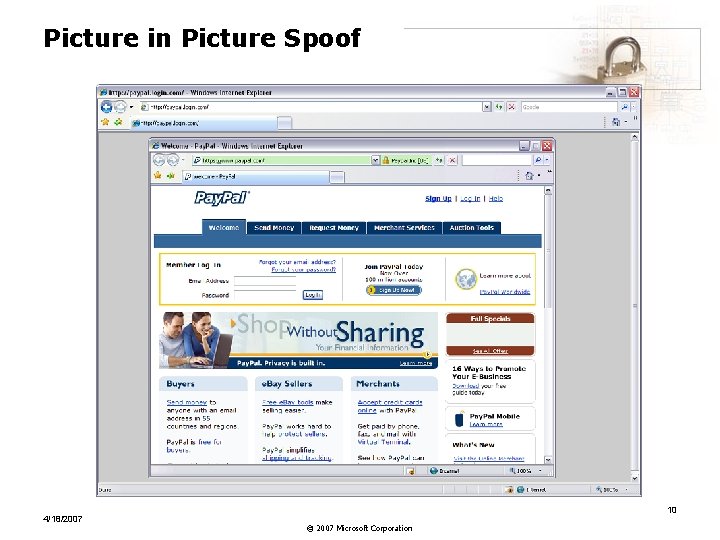Screen dimensions: 720x540
Task: Select outer window tab showing paypal.login.com
Action: [204, 123]
